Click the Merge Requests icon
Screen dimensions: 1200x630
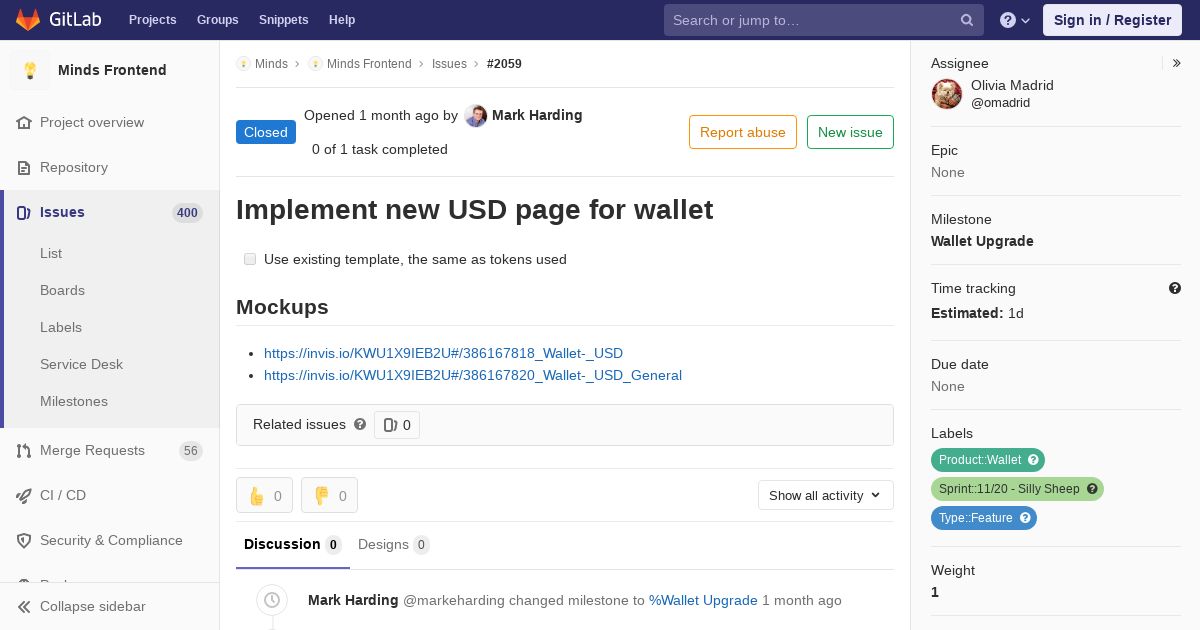[24, 451]
